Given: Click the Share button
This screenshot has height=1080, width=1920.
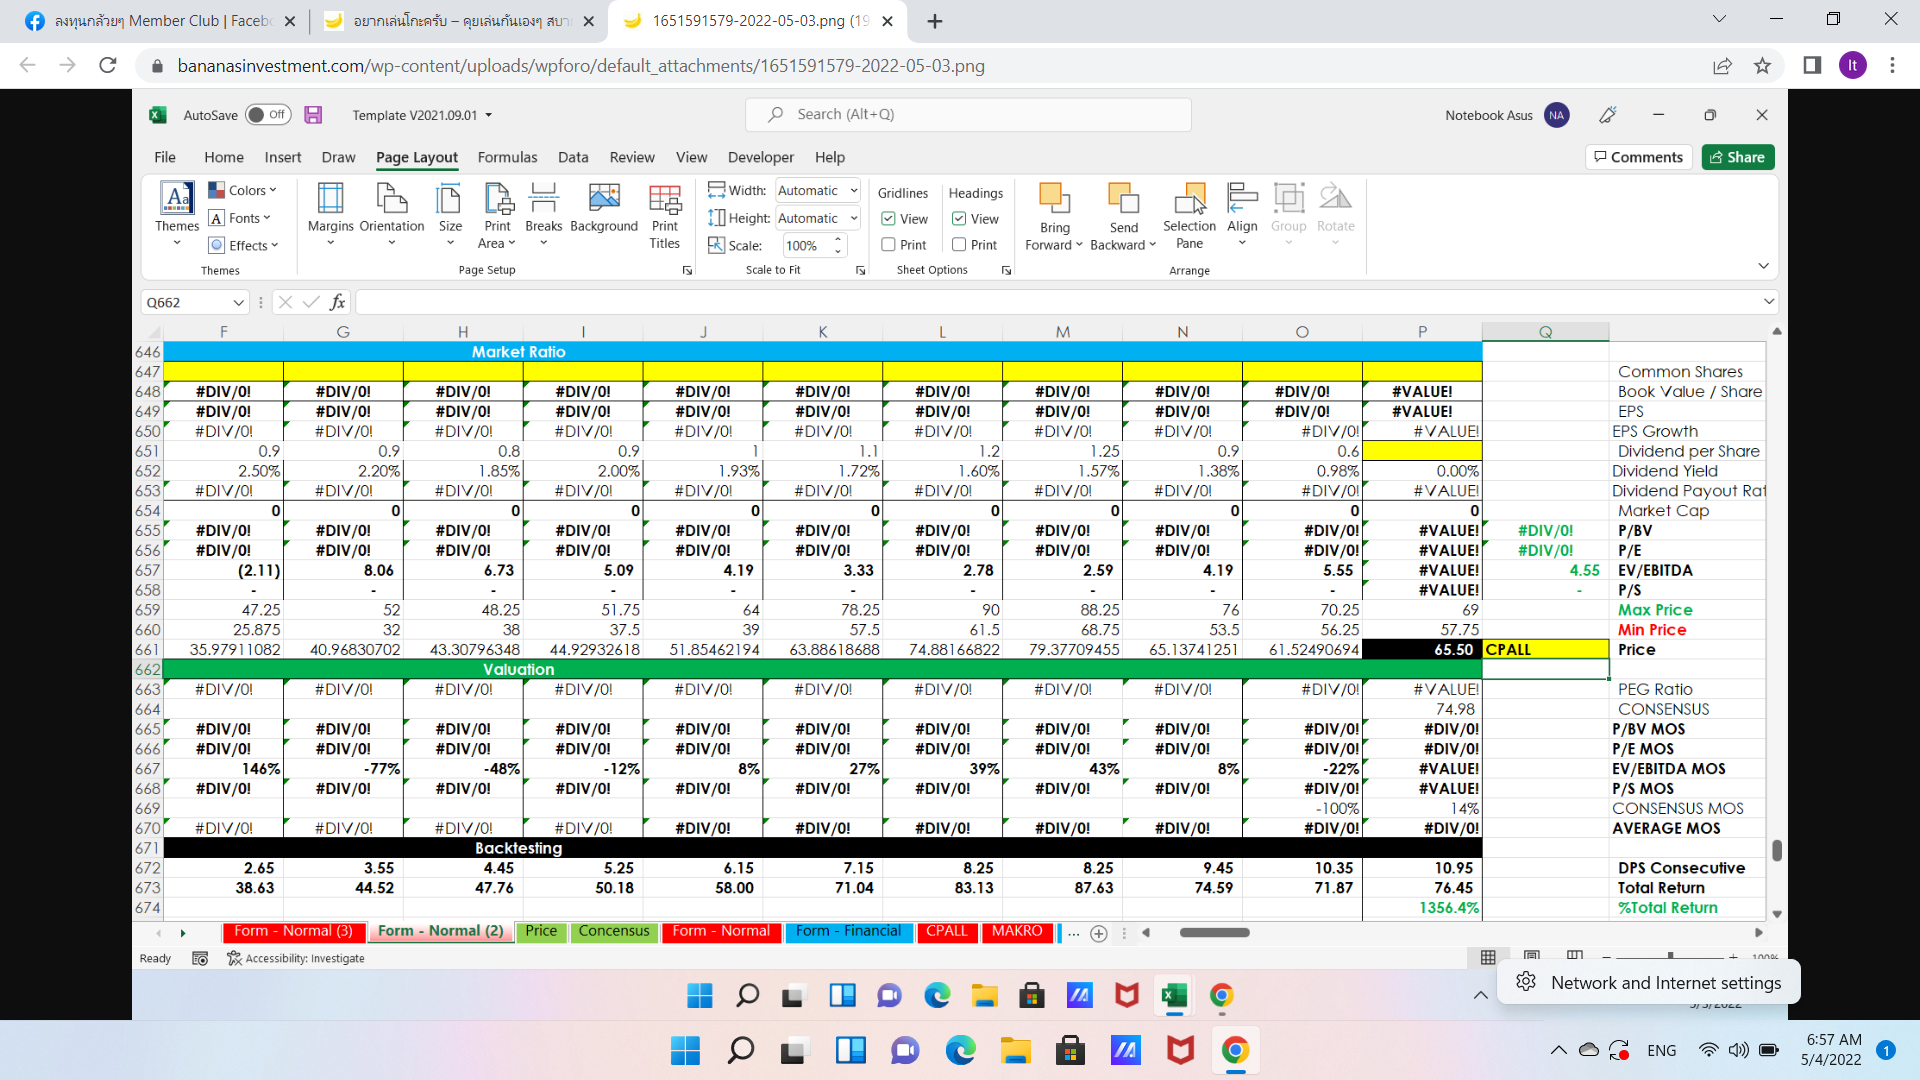Looking at the screenshot, I should point(1737,157).
